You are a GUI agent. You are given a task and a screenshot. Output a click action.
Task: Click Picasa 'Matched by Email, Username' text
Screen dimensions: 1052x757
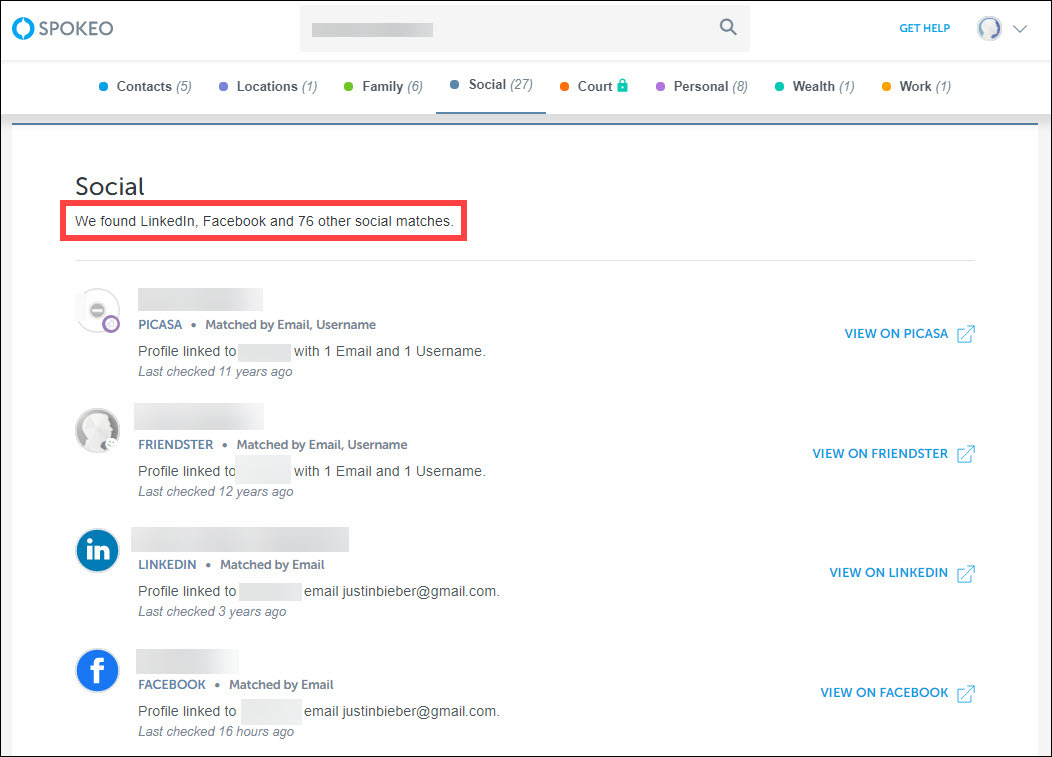tap(291, 325)
